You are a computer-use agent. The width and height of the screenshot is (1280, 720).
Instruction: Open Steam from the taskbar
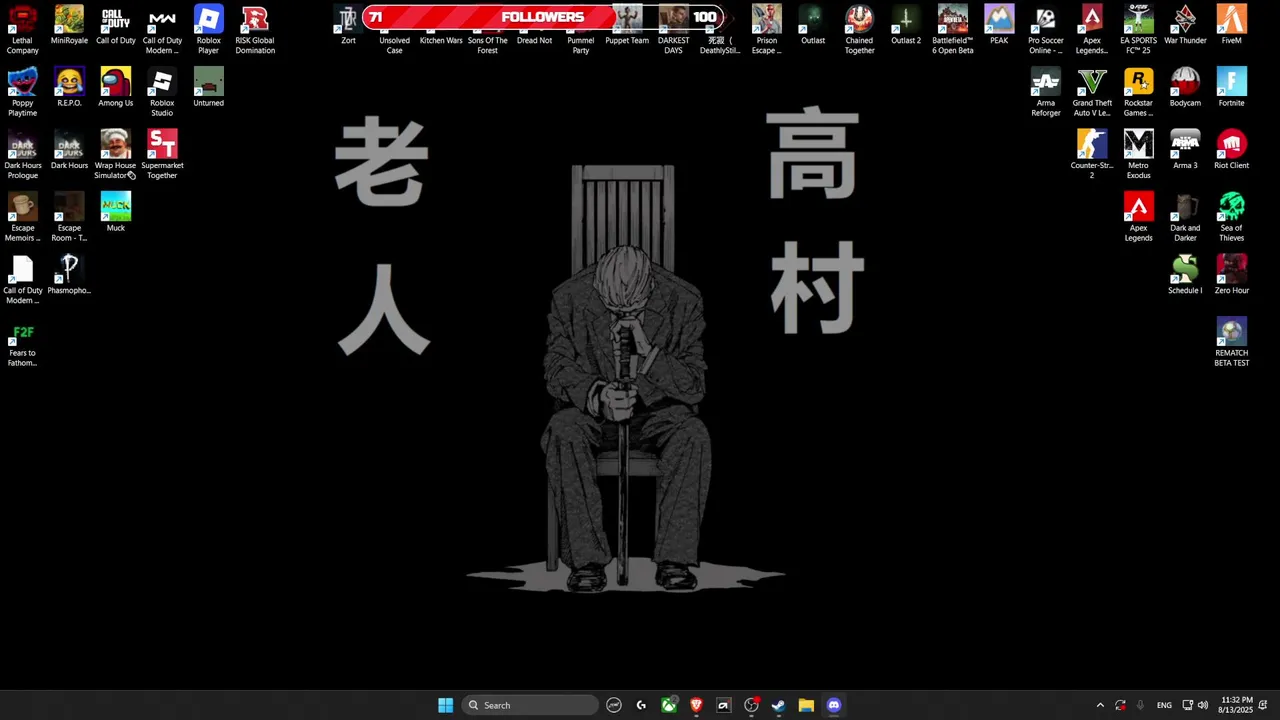tap(778, 705)
